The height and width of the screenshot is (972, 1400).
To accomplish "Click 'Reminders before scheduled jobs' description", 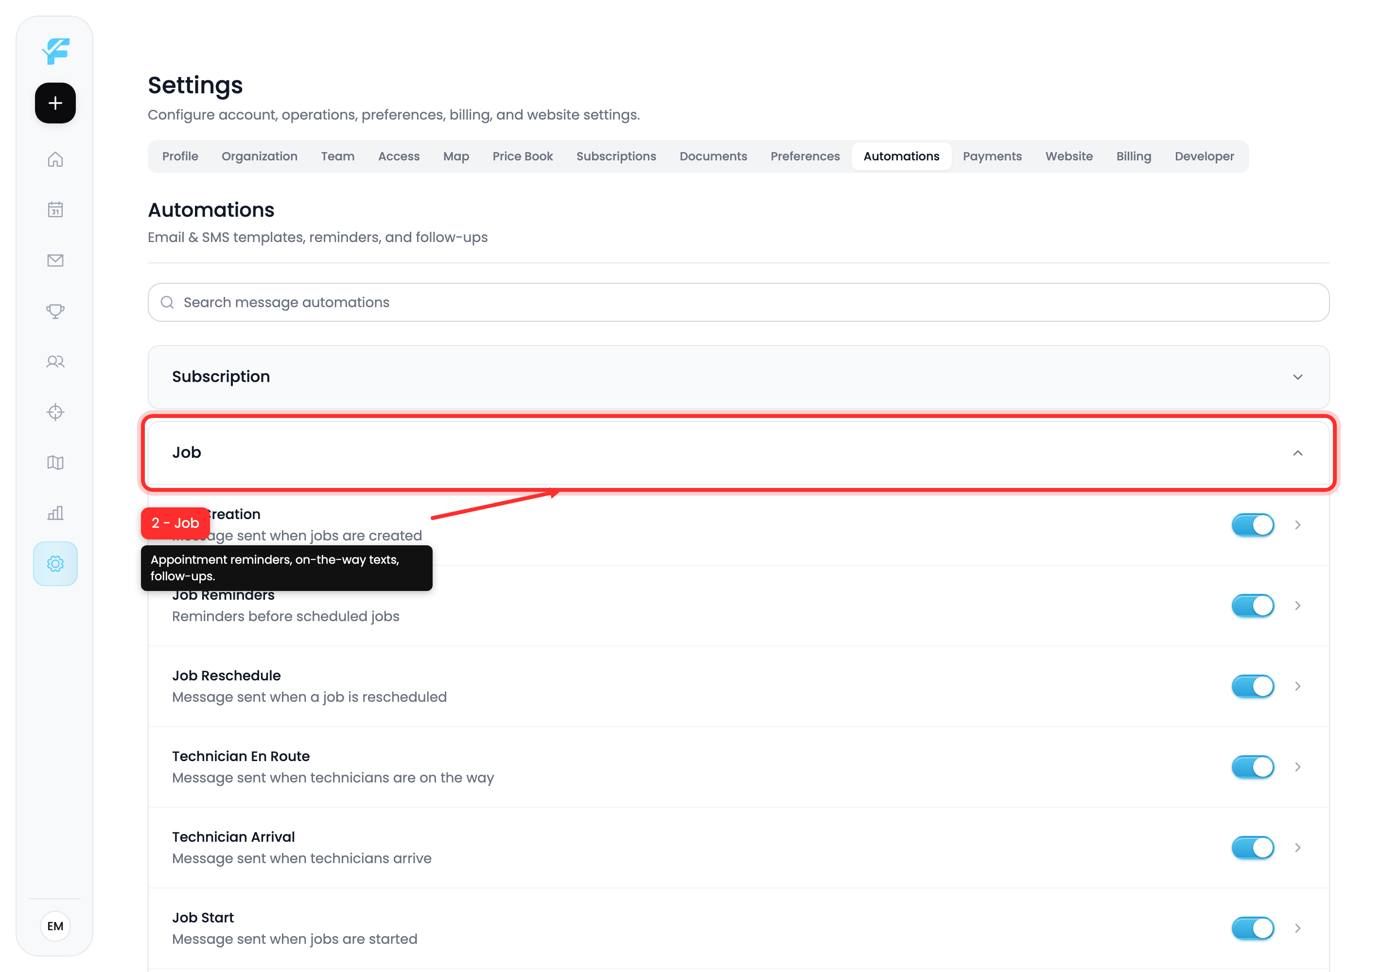I will coord(286,616).
